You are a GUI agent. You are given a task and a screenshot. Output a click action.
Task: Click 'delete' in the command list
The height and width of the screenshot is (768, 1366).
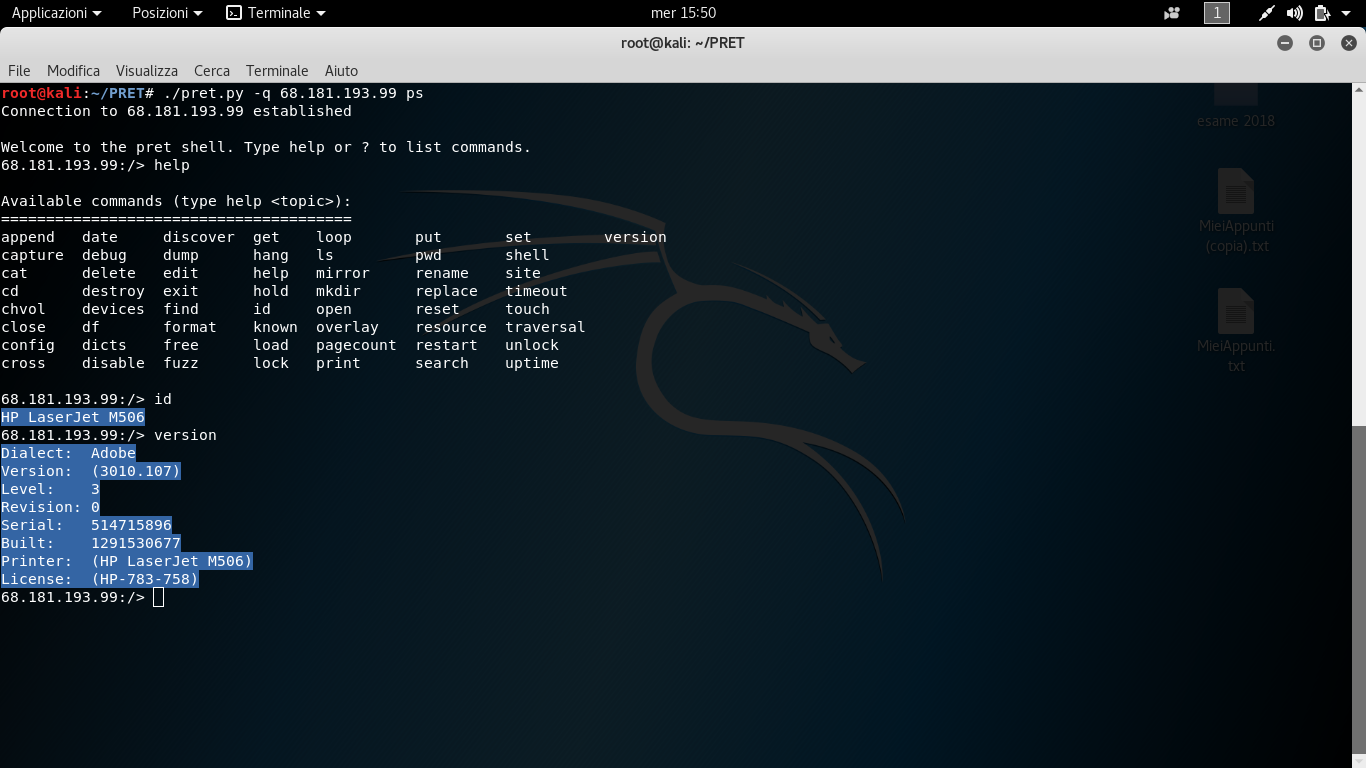point(109,273)
